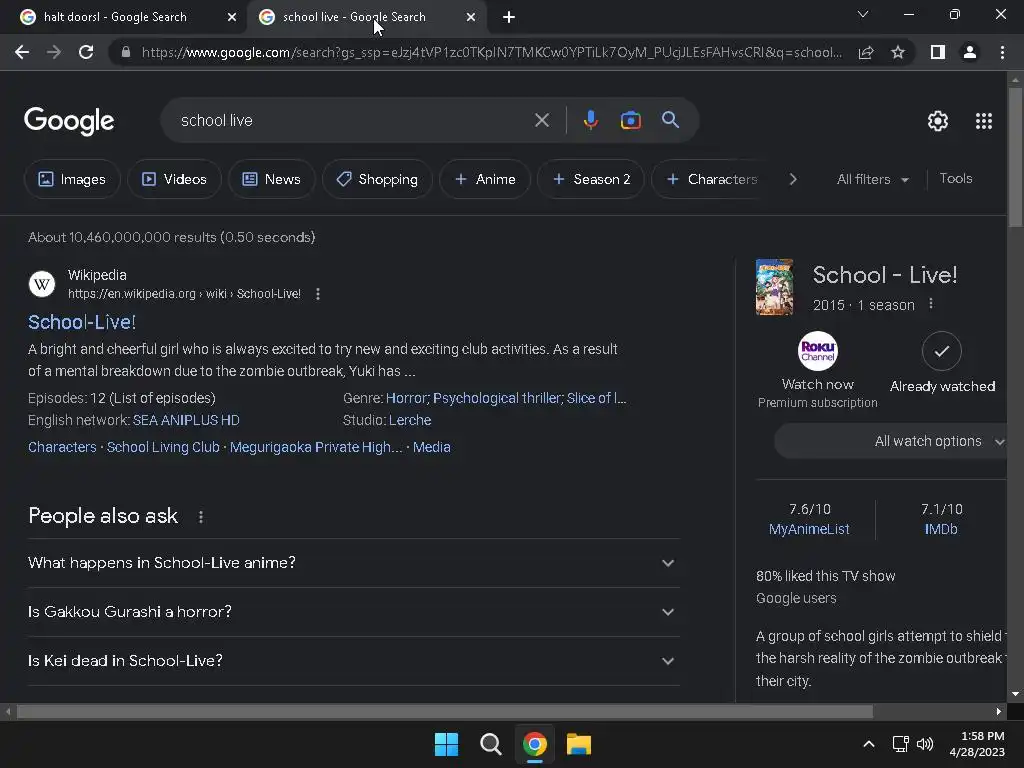The width and height of the screenshot is (1024, 768).
Task: Open the Chrome profile icon
Action: [970, 52]
